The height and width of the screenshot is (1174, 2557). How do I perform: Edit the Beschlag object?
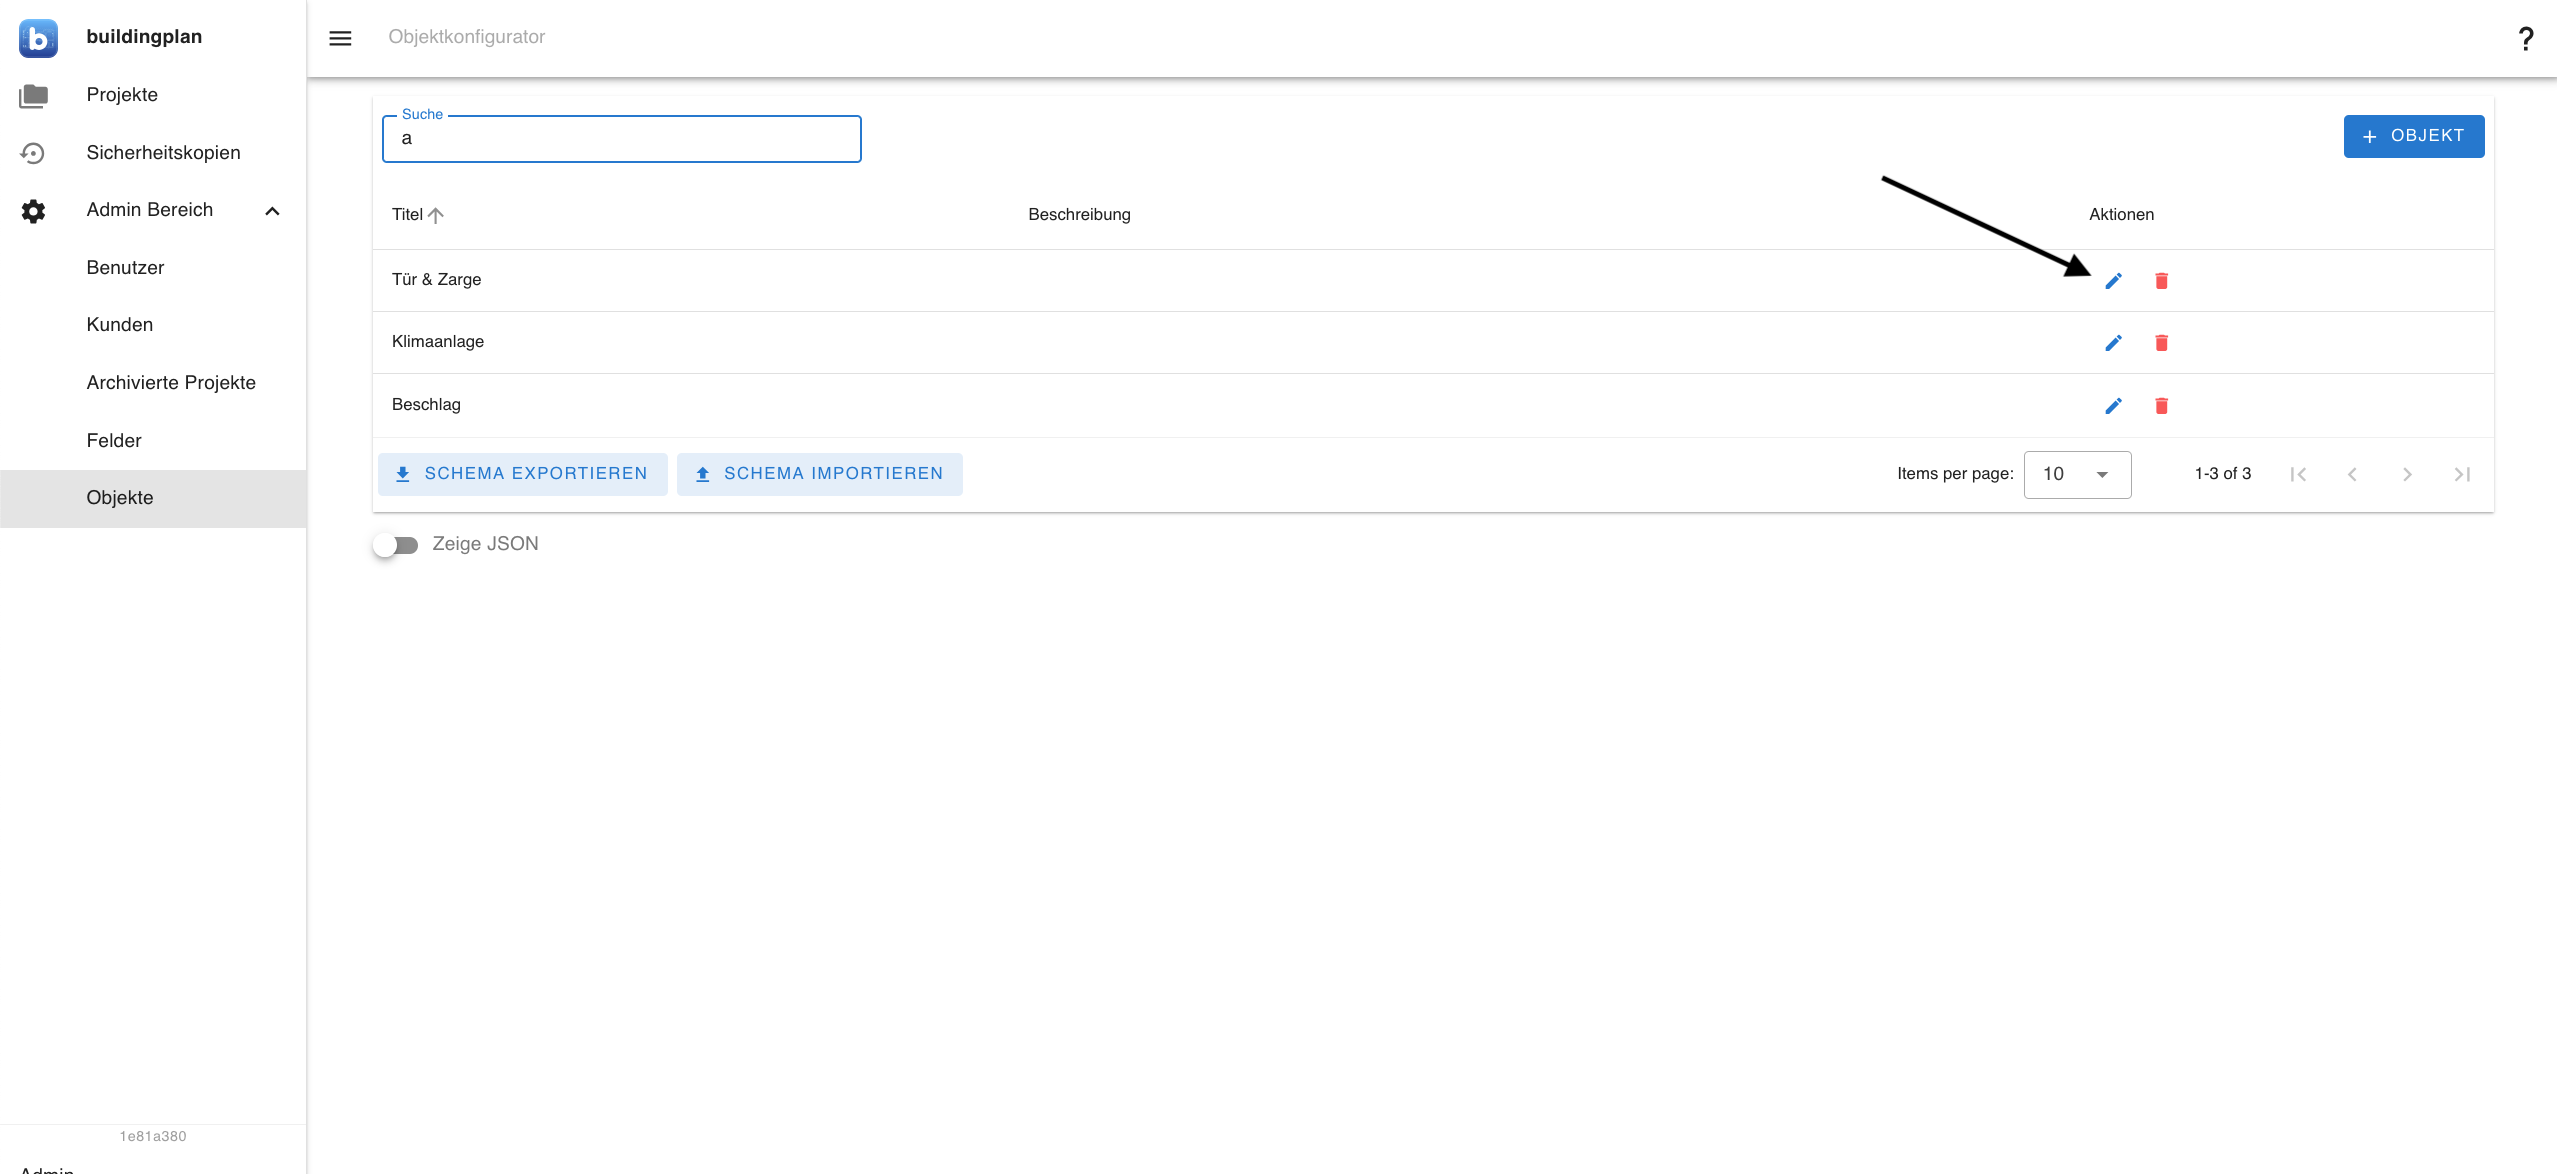pyautogui.click(x=2113, y=406)
